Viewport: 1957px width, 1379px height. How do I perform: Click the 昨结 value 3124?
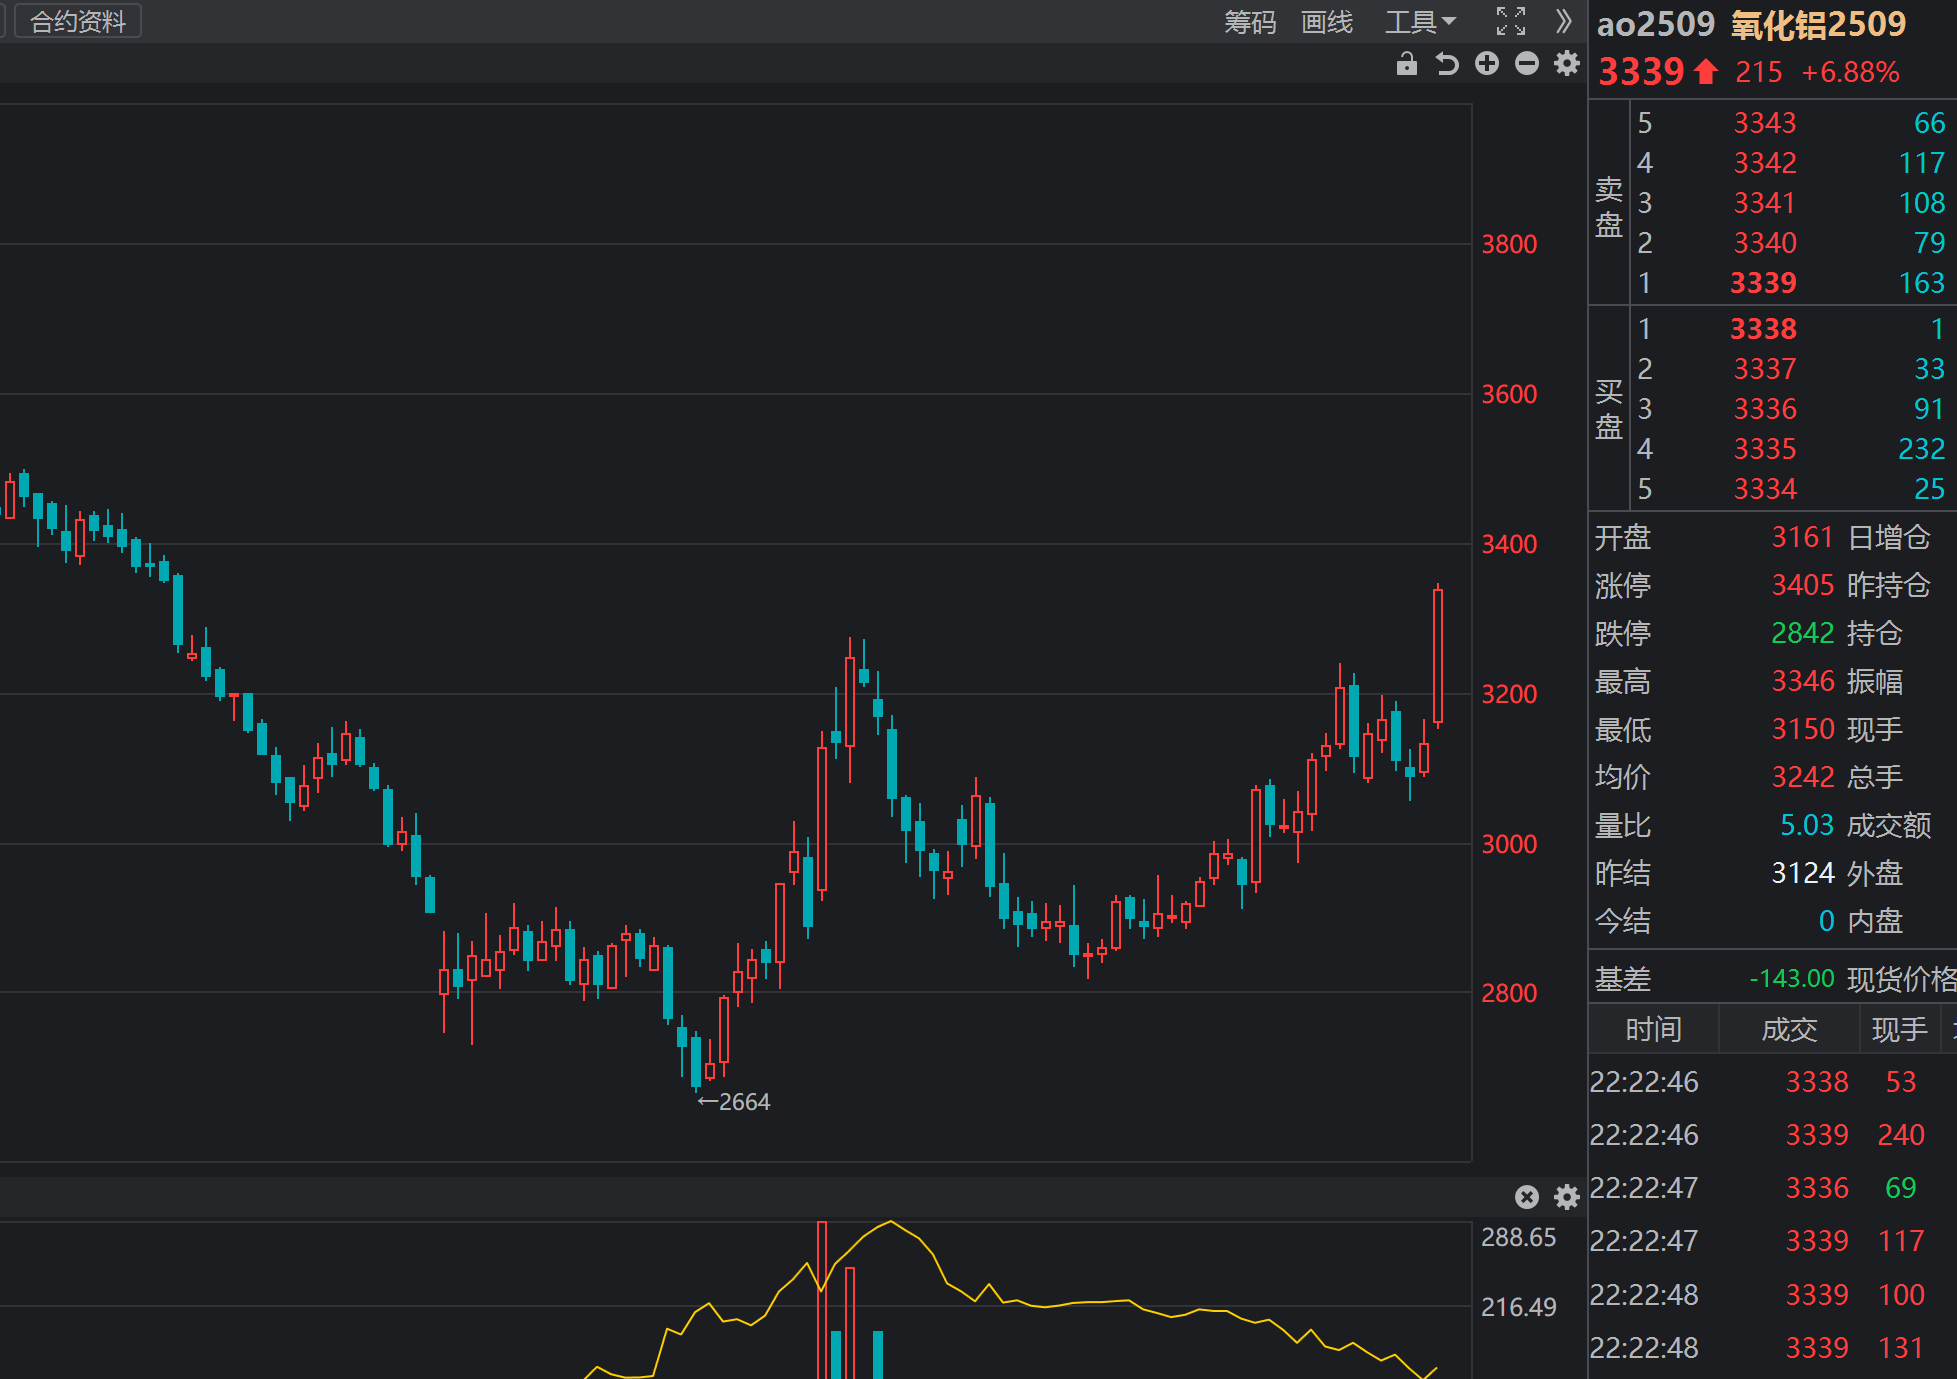[1802, 873]
